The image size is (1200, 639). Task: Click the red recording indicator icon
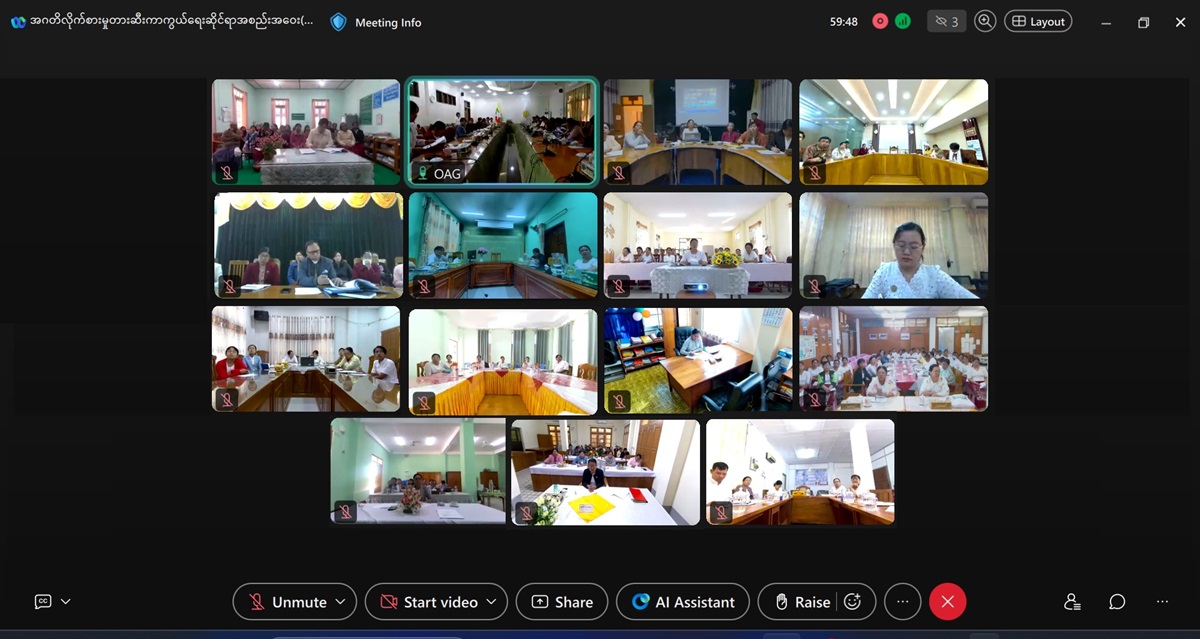[880, 21]
